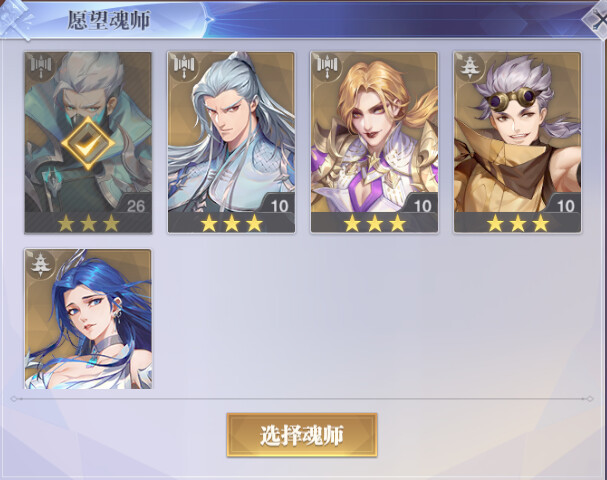The height and width of the screenshot is (480, 607).
Task: Click level 10 badge on silver-haired card
Action: click(279, 205)
